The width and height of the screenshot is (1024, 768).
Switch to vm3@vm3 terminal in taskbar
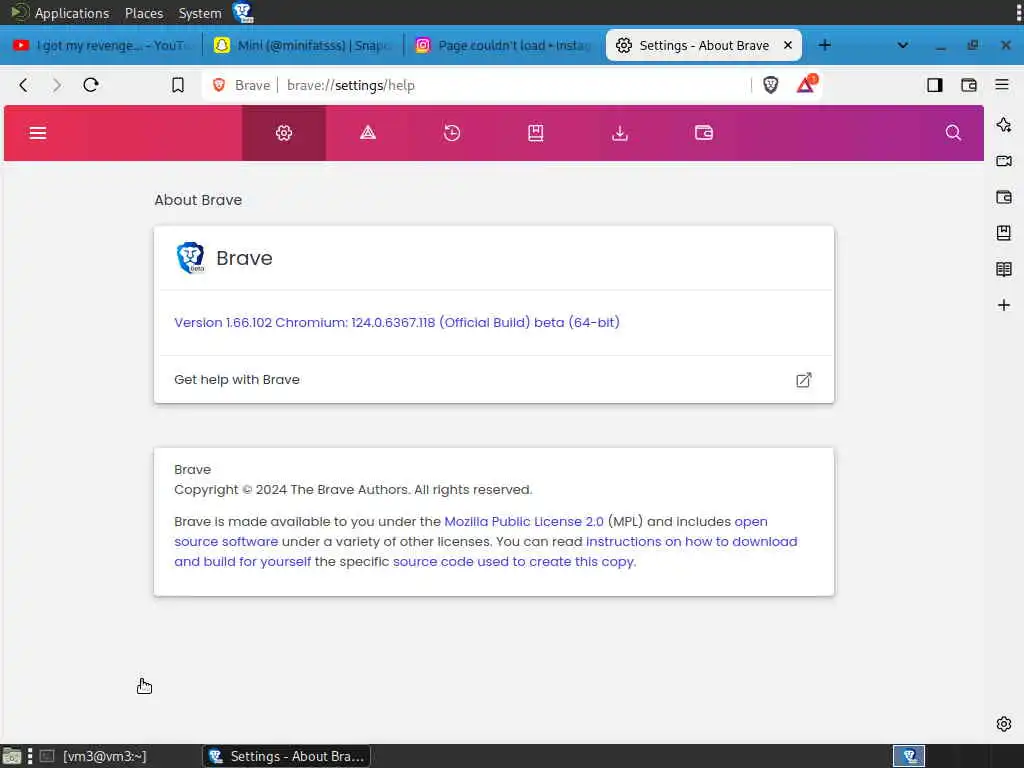tap(93, 756)
